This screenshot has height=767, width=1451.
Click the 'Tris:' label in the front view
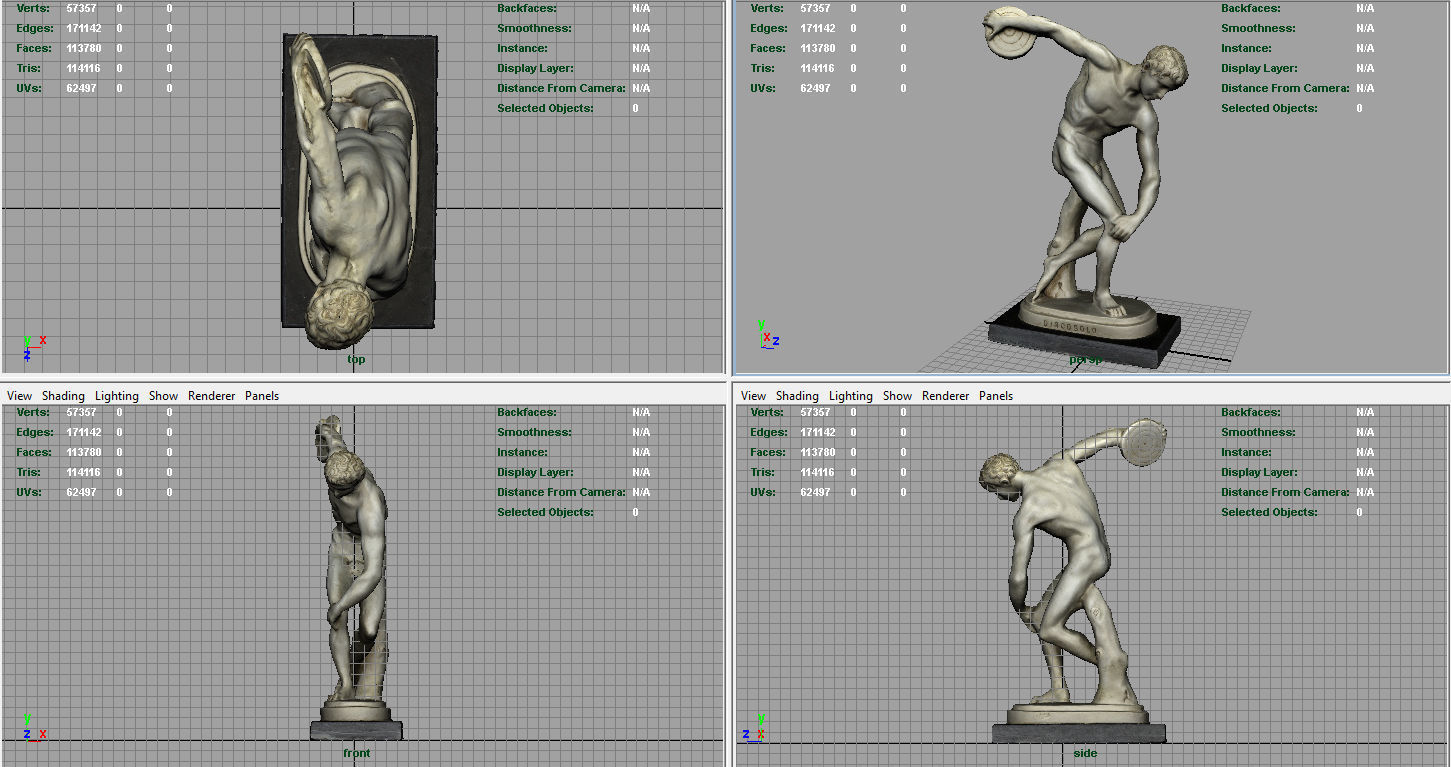tap(29, 472)
